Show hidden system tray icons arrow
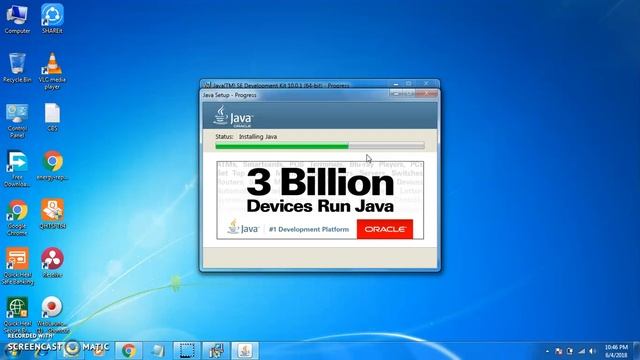This screenshot has width=640, height=360. click(x=547, y=351)
